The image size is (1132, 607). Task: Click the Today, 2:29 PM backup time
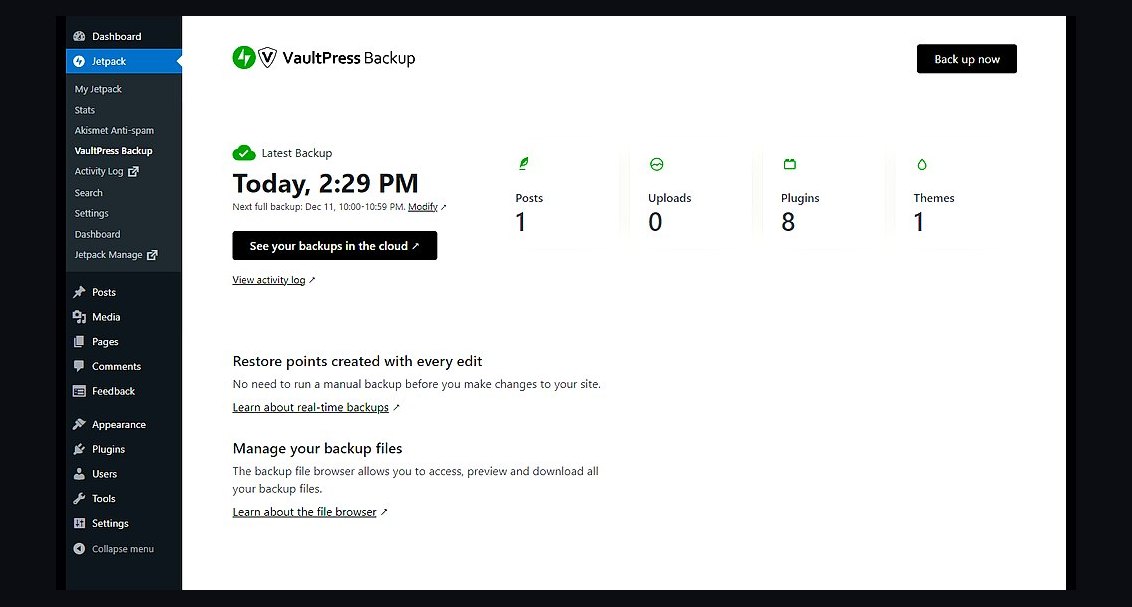325,183
